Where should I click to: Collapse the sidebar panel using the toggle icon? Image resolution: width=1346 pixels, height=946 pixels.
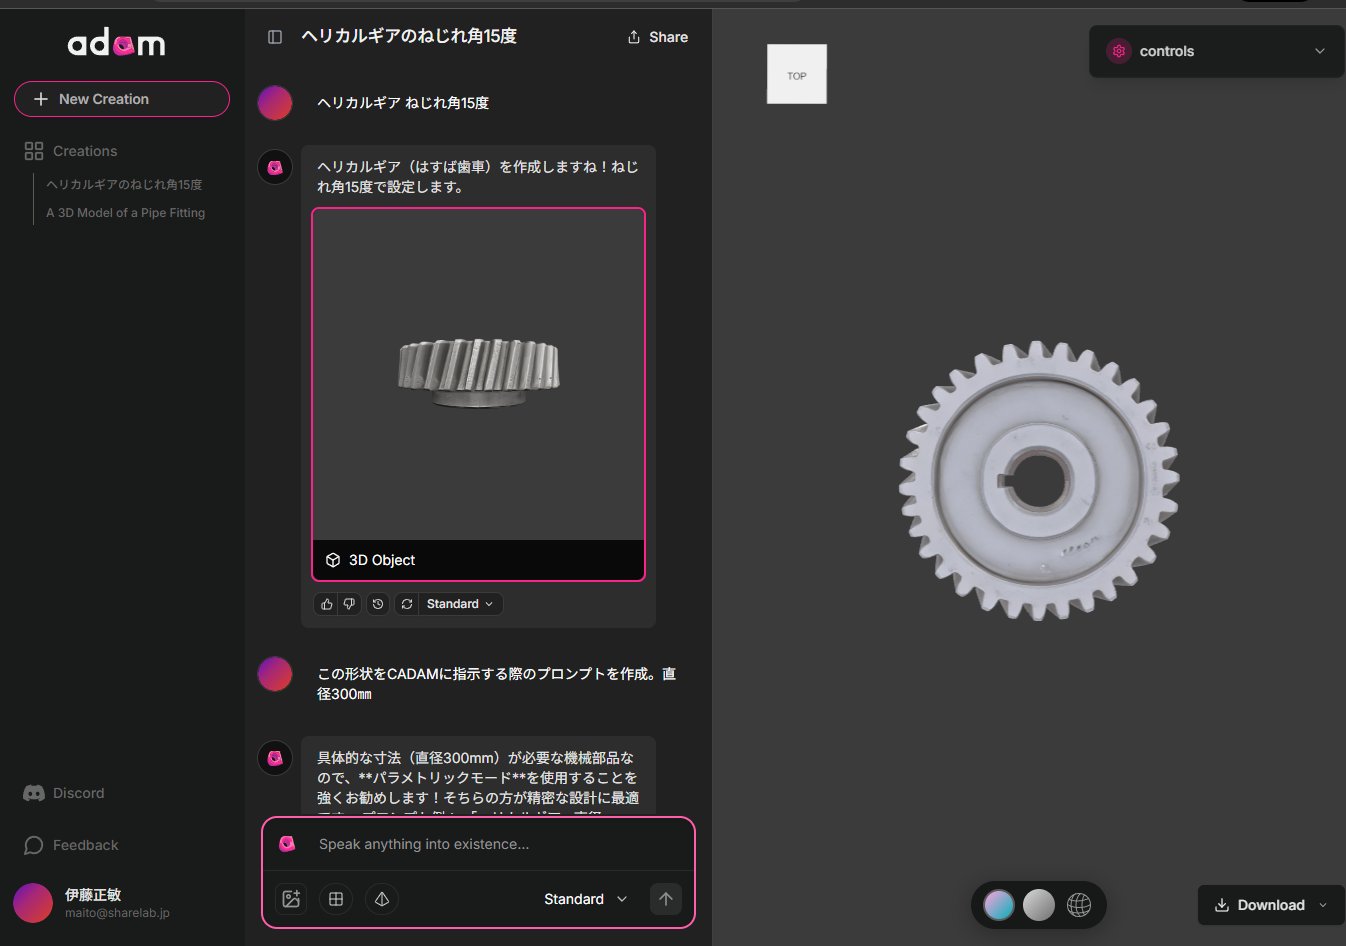275,37
